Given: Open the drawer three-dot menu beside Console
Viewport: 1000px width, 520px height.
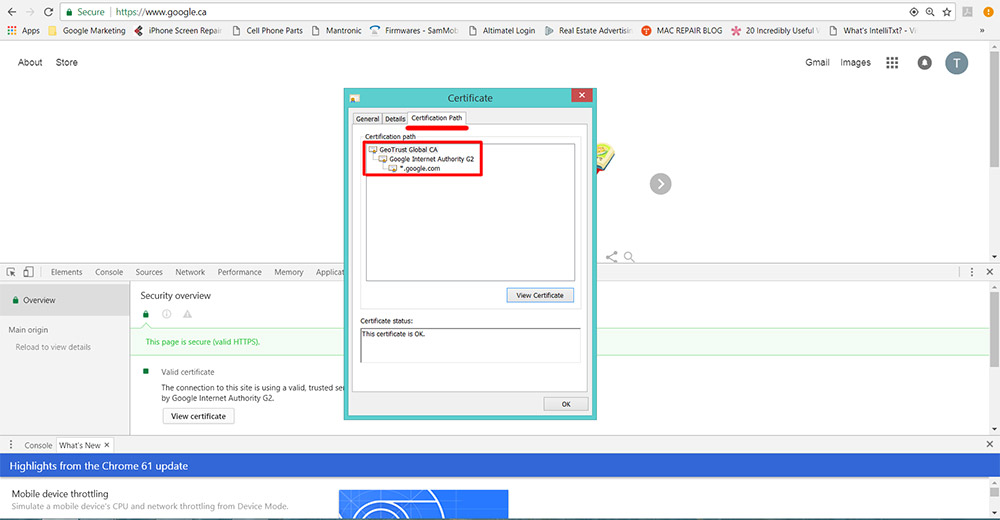Looking at the screenshot, I should [x=11, y=445].
